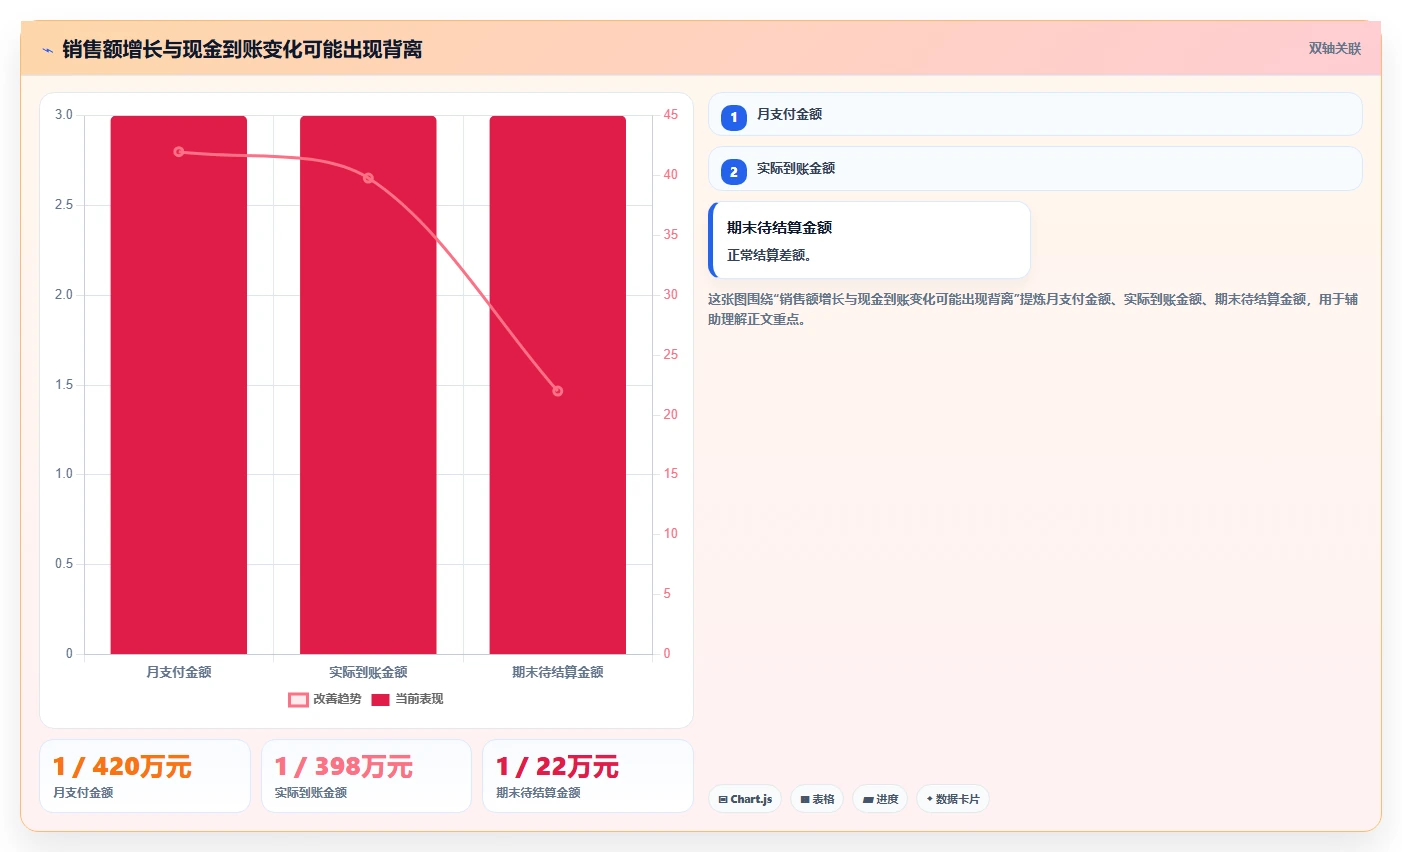Click the 期末待结算金额 info card
Viewport: 1402px width, 852px height.
click(x=869, y=240)
